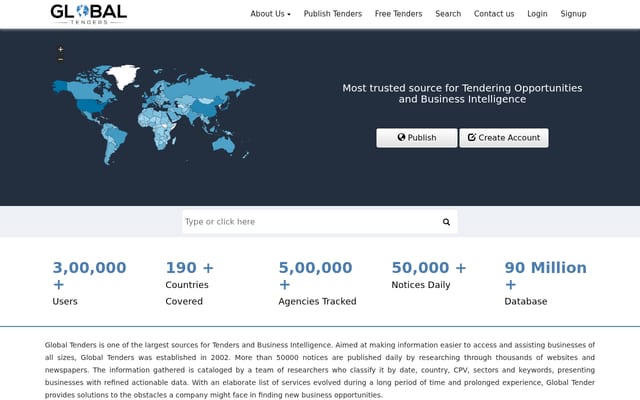Open the Search menu item
Screen dimensions: 640x400
click(448, 14)
